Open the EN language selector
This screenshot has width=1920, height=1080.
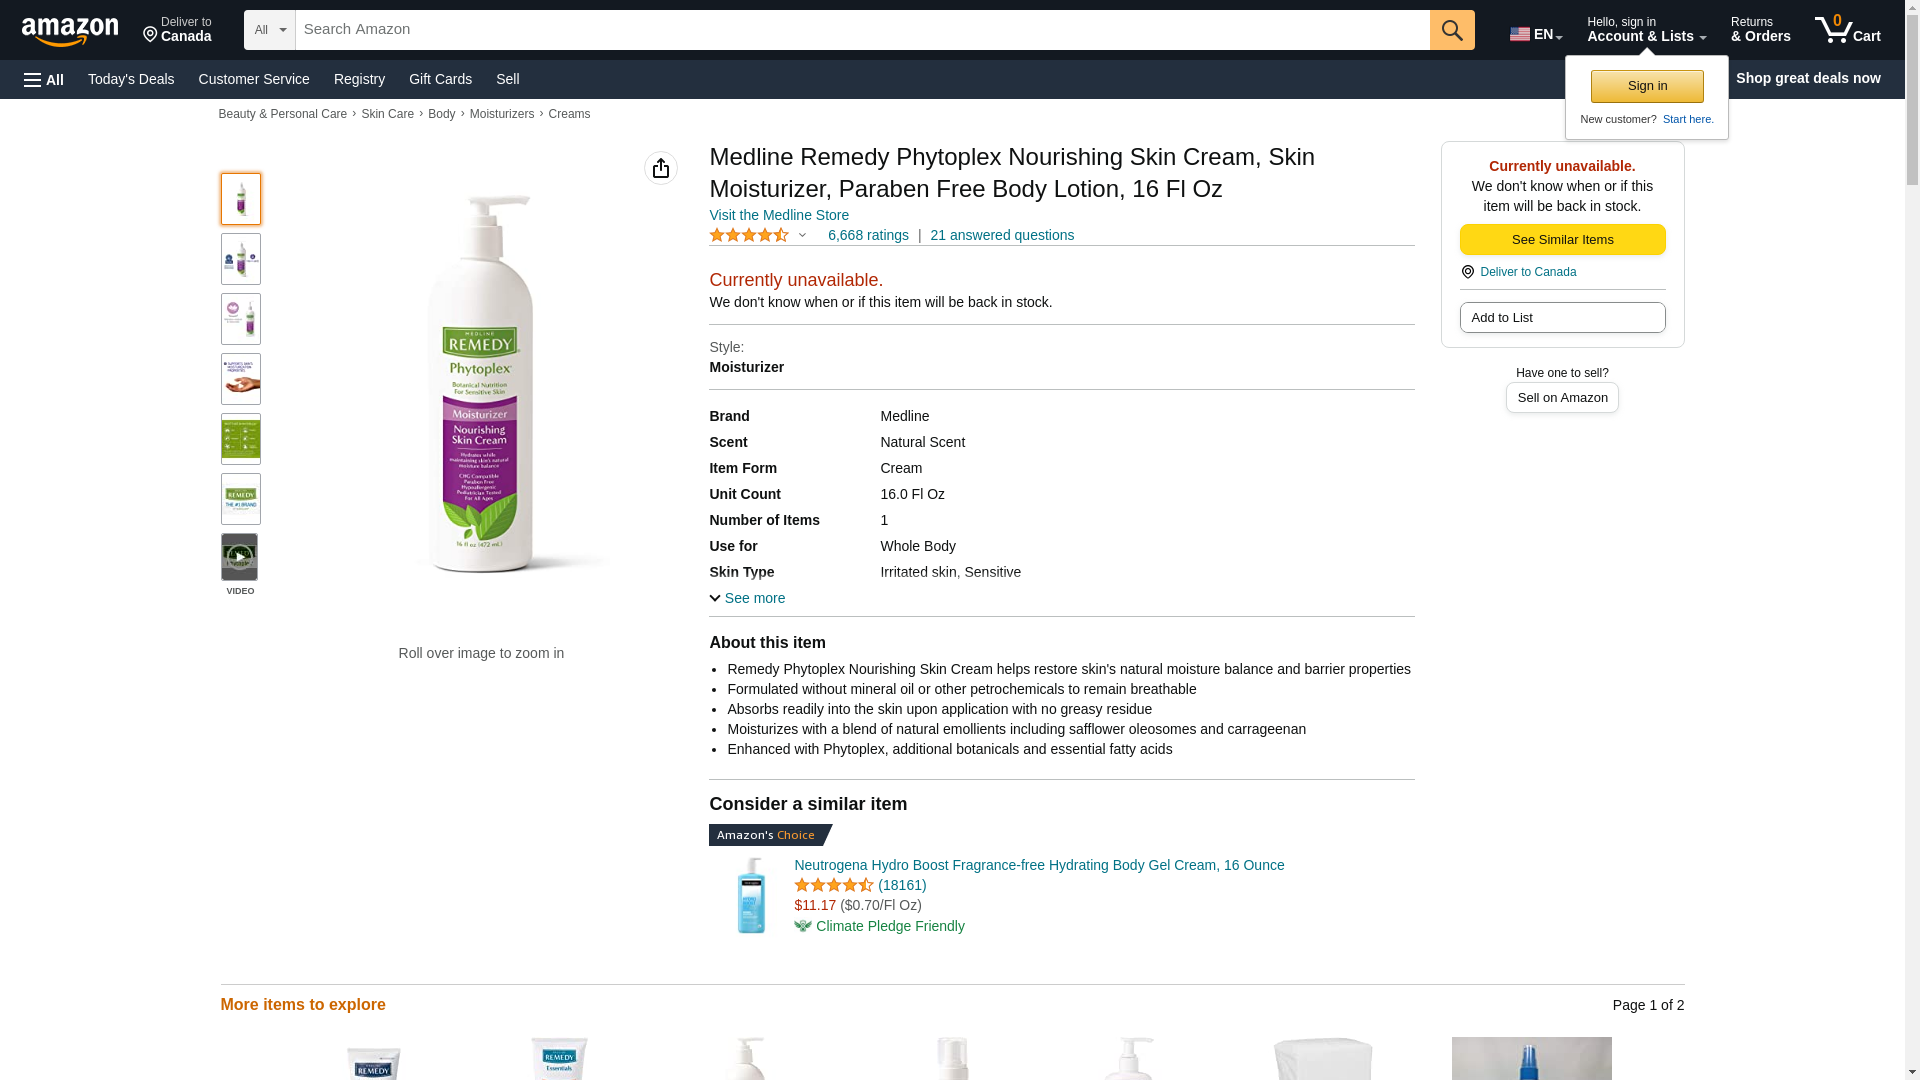[x=1535, y=34]
